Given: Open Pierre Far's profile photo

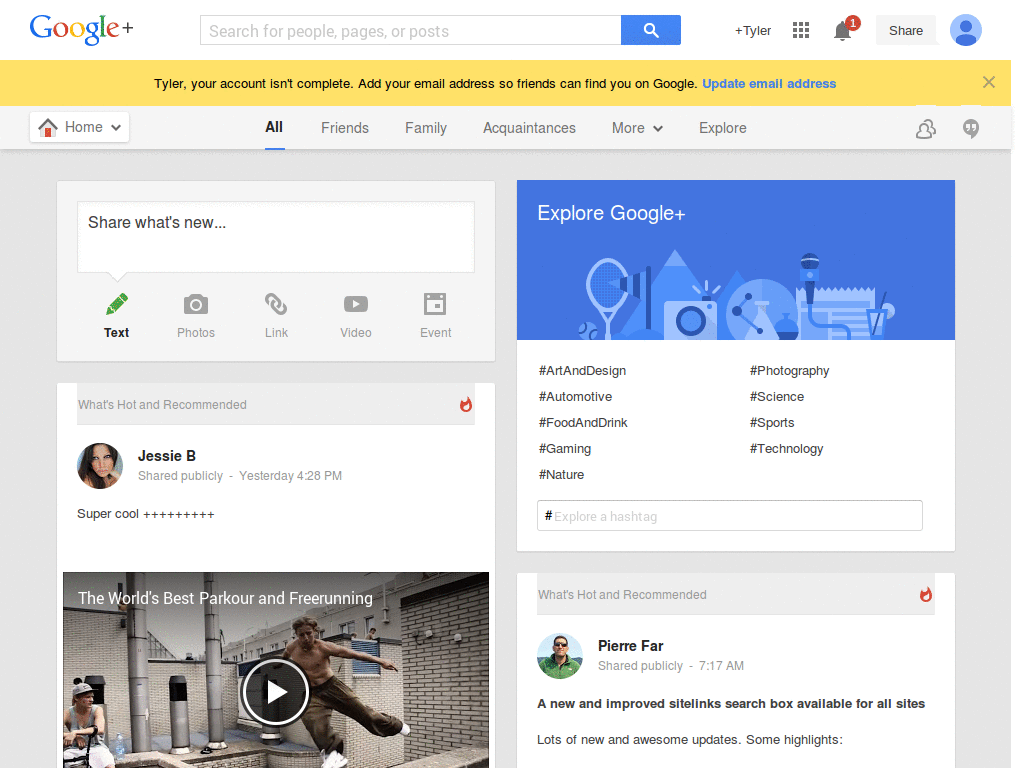Looking at the screenshot, I should (x=560, y=656).
